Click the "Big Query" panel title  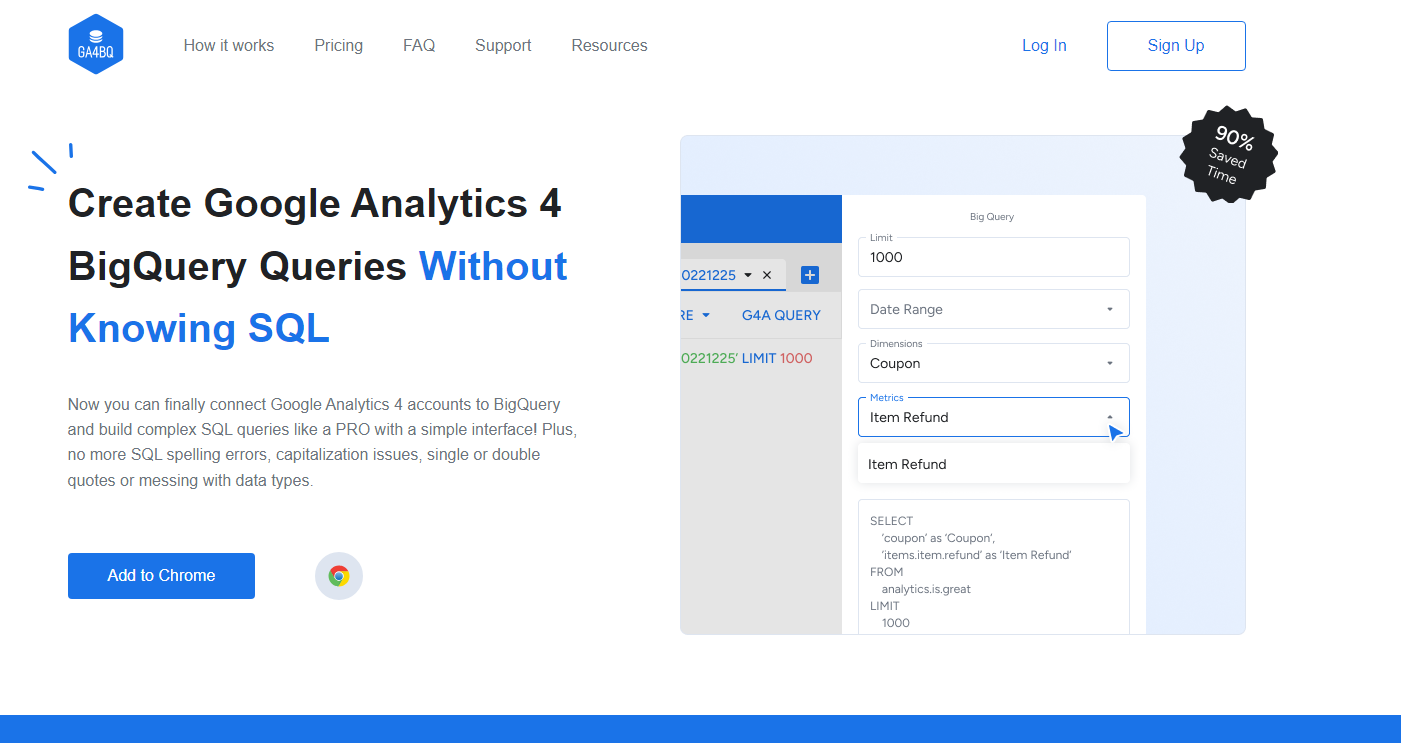point(992,216)
